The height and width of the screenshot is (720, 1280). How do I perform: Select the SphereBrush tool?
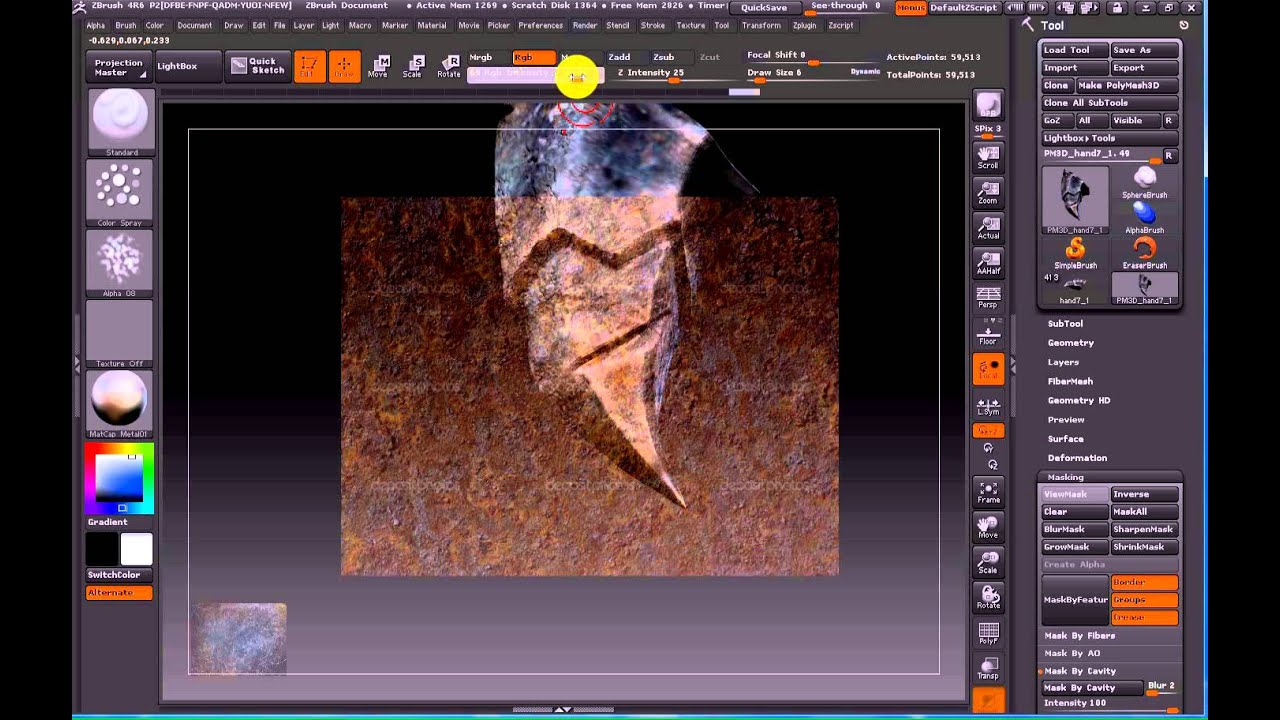[x=1144, y=182]
